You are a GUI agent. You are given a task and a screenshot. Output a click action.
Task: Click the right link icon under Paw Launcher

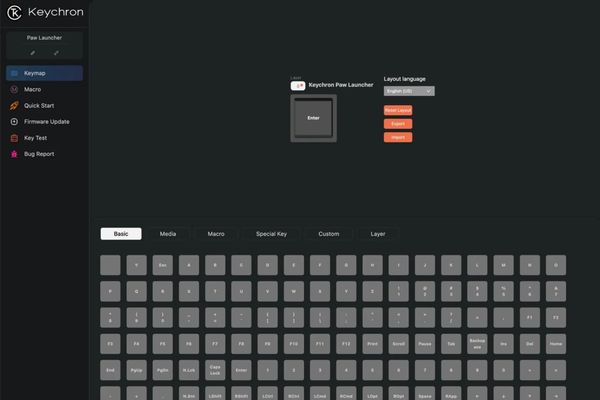(56, 52)
